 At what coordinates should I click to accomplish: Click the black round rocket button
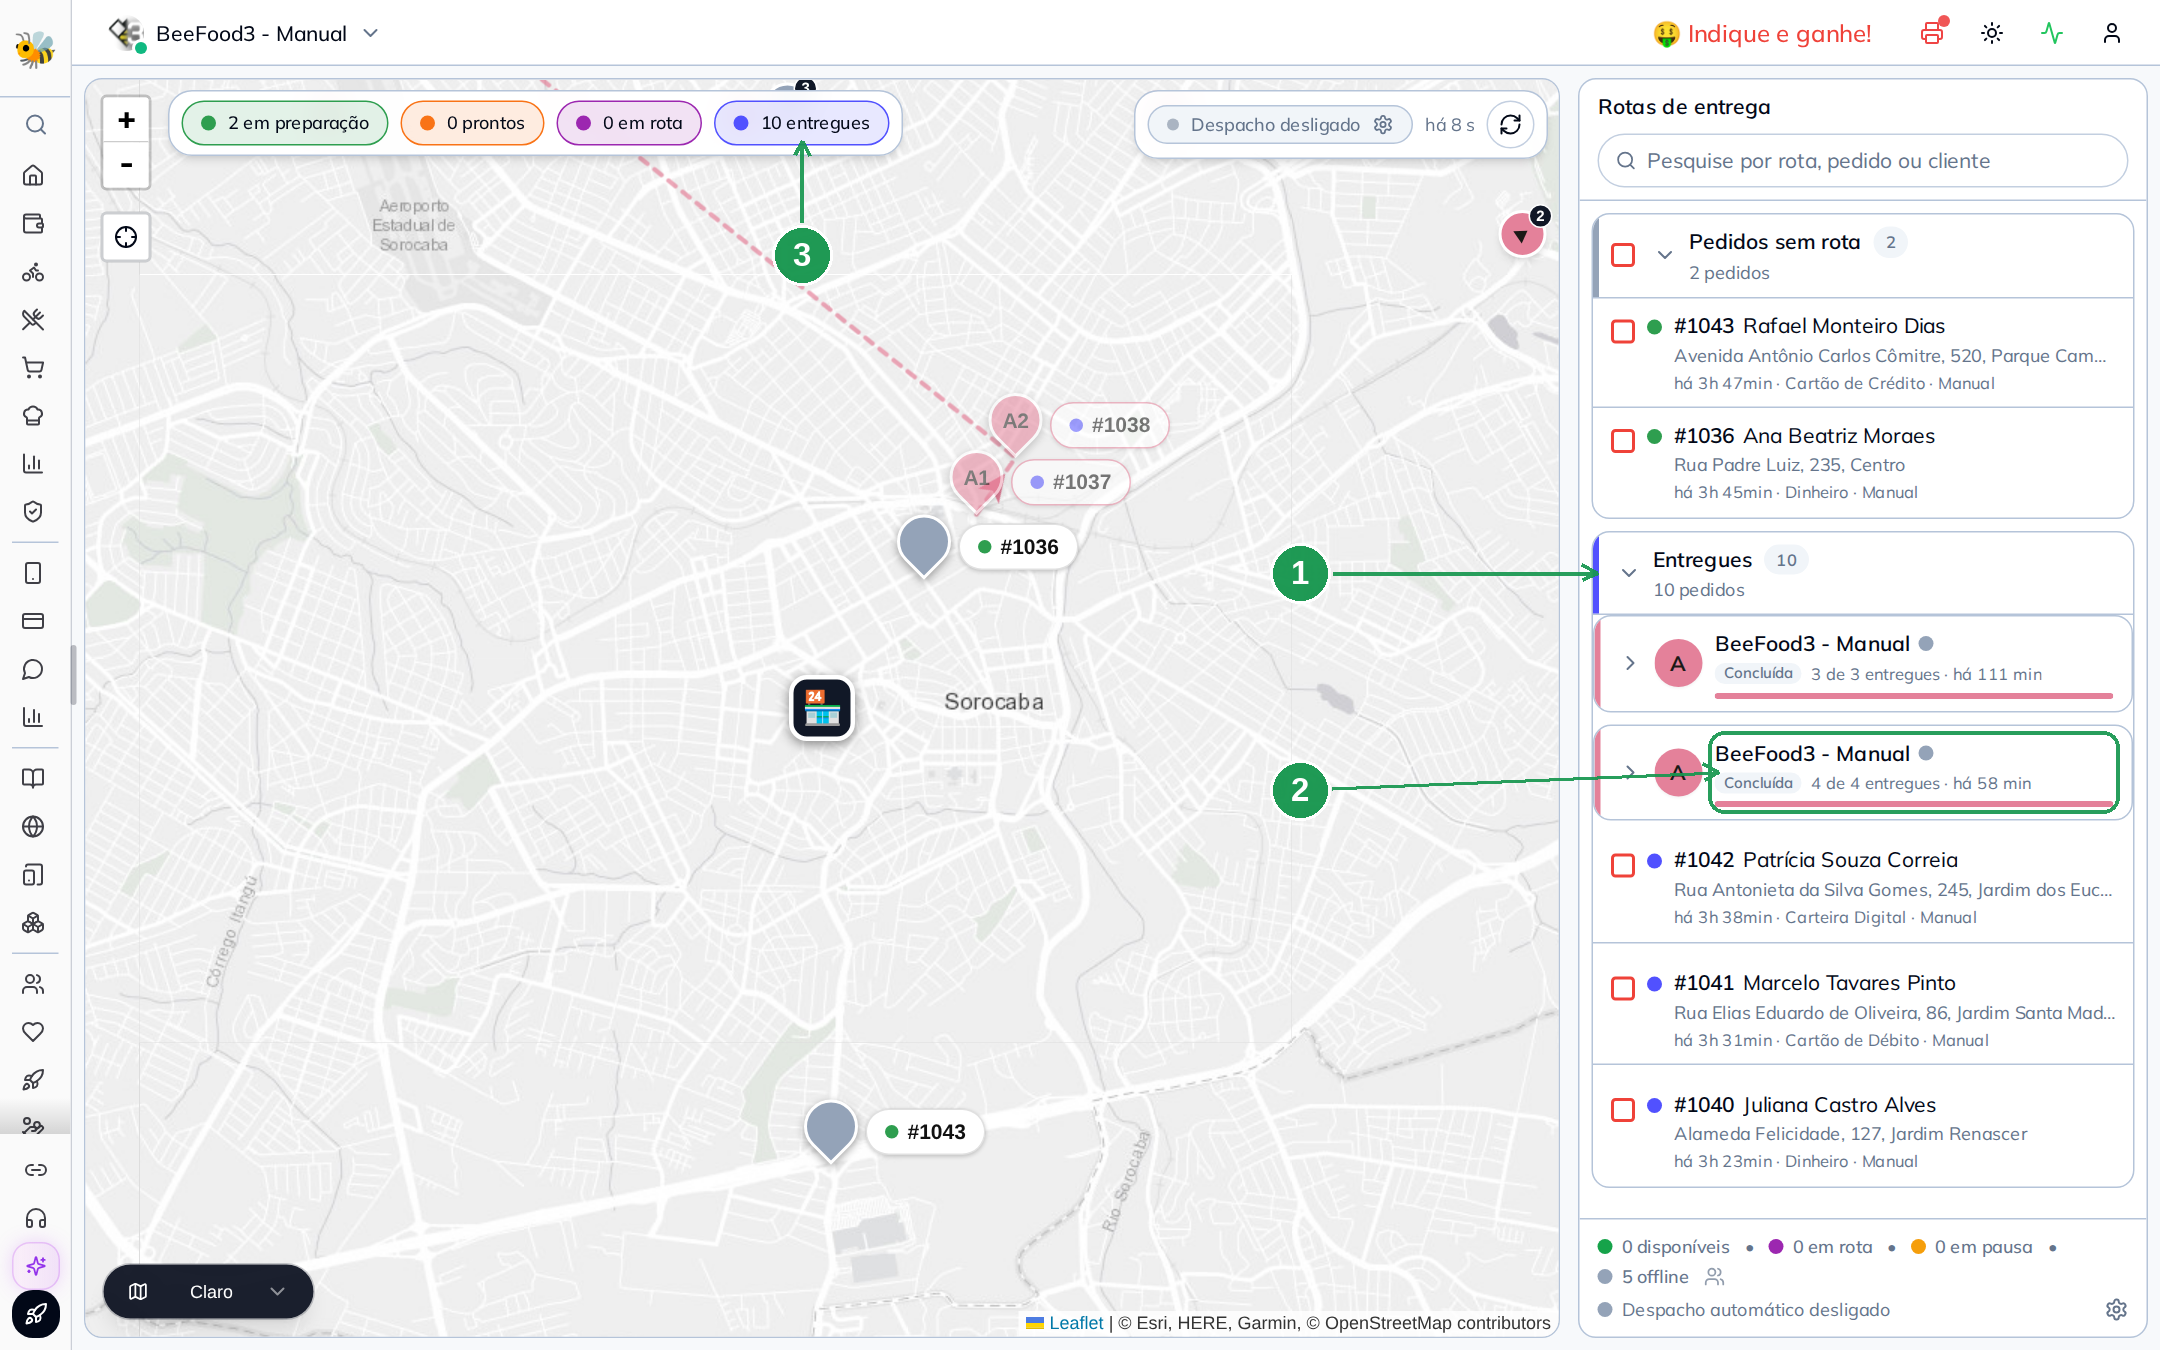click(36, 1314)
